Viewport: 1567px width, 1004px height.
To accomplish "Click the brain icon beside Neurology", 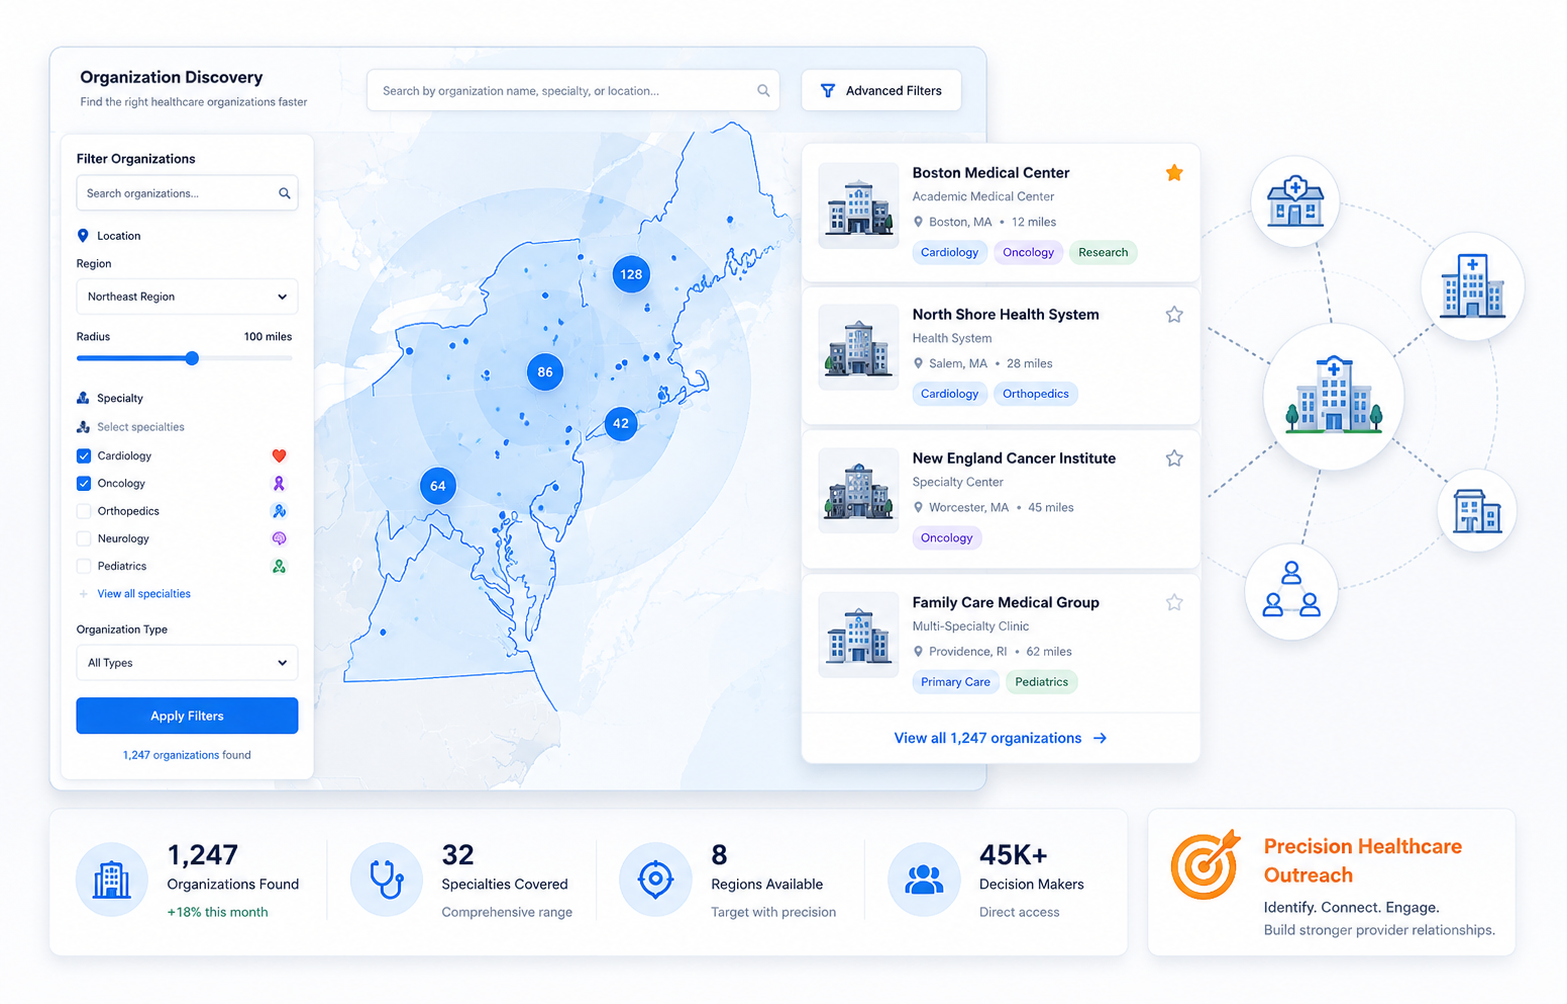I will (x=279, y=539).
